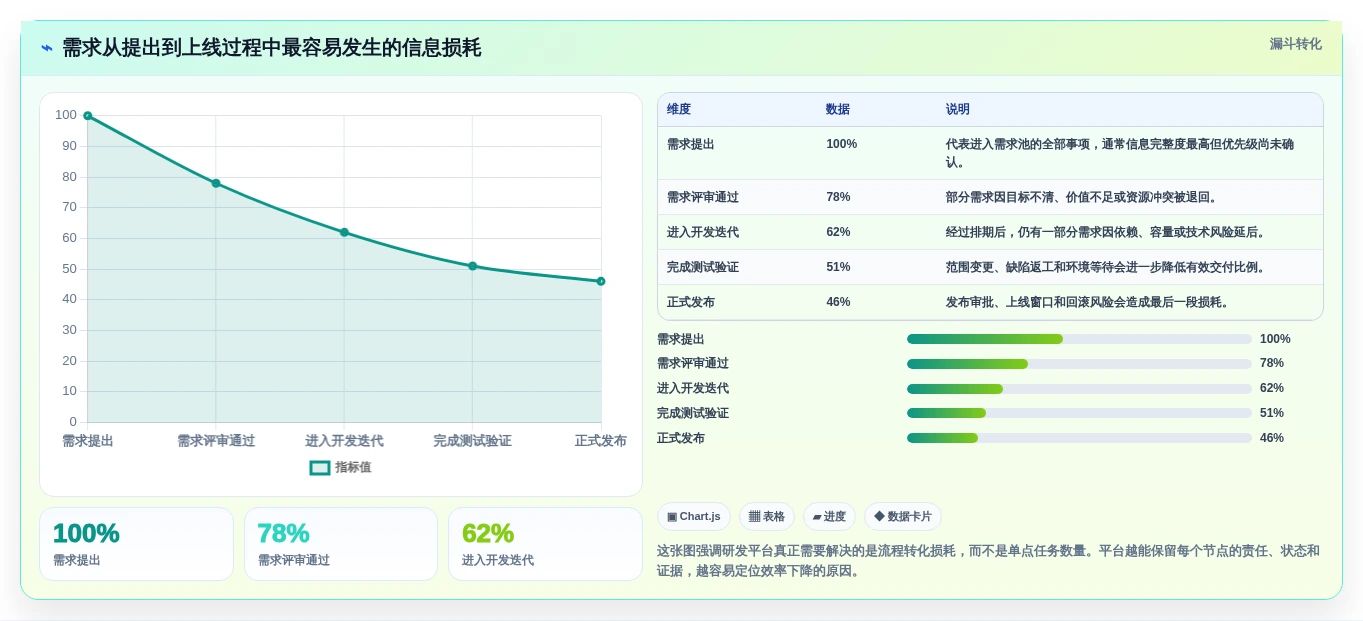Click the 漏斗转化 label
Image resolution: width=1363 pixels, height=621 pixels.
[x=1296, y=44]
